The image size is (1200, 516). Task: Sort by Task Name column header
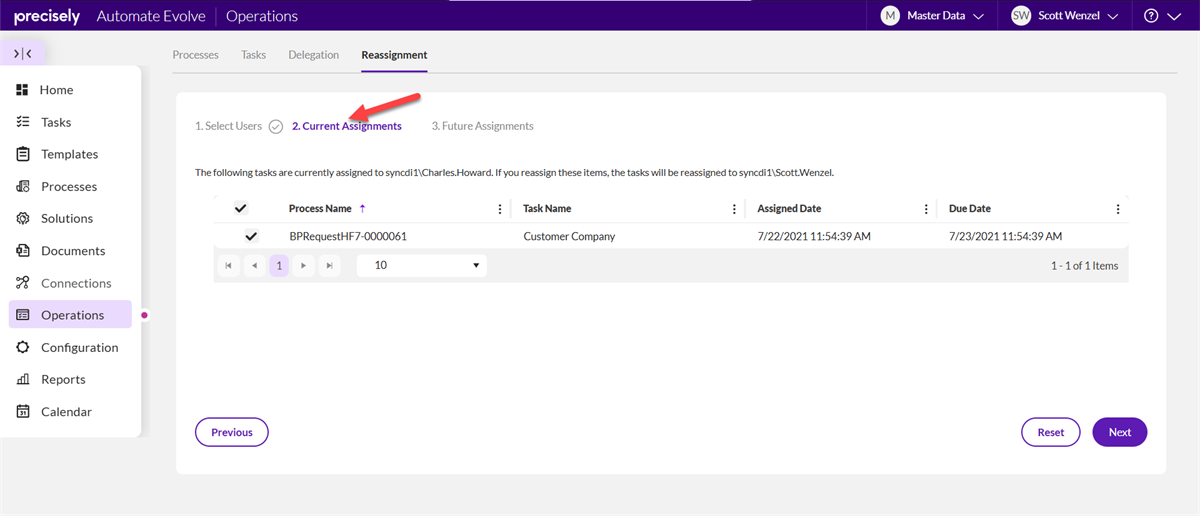pos(547,209)
